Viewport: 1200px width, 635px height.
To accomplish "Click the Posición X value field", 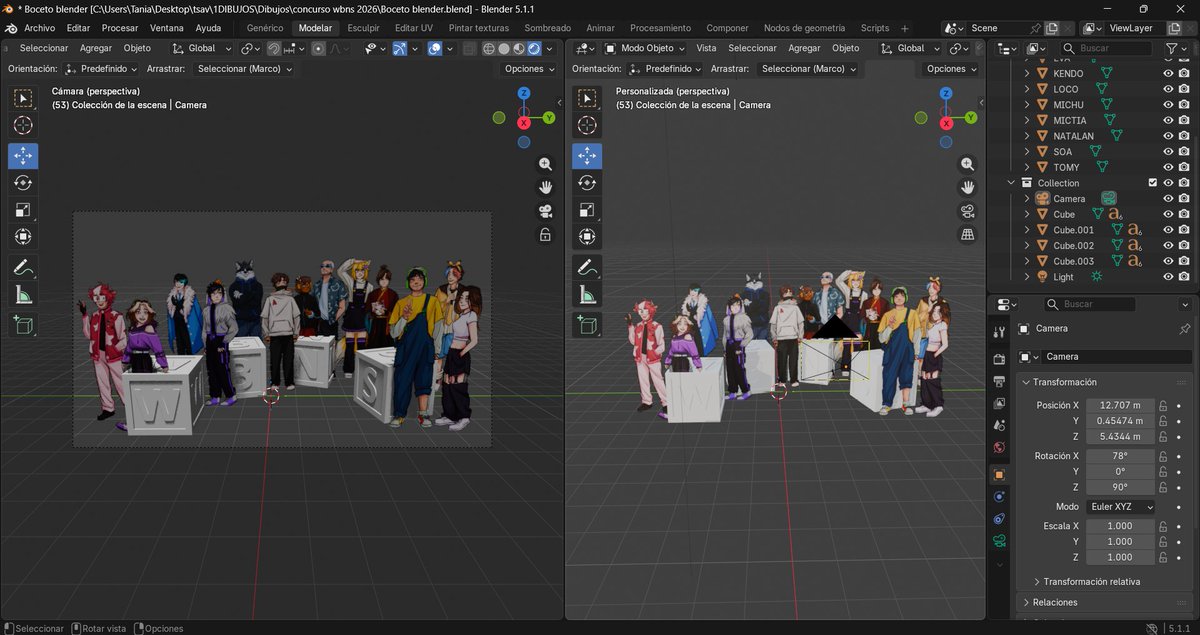I will 1119,405.
